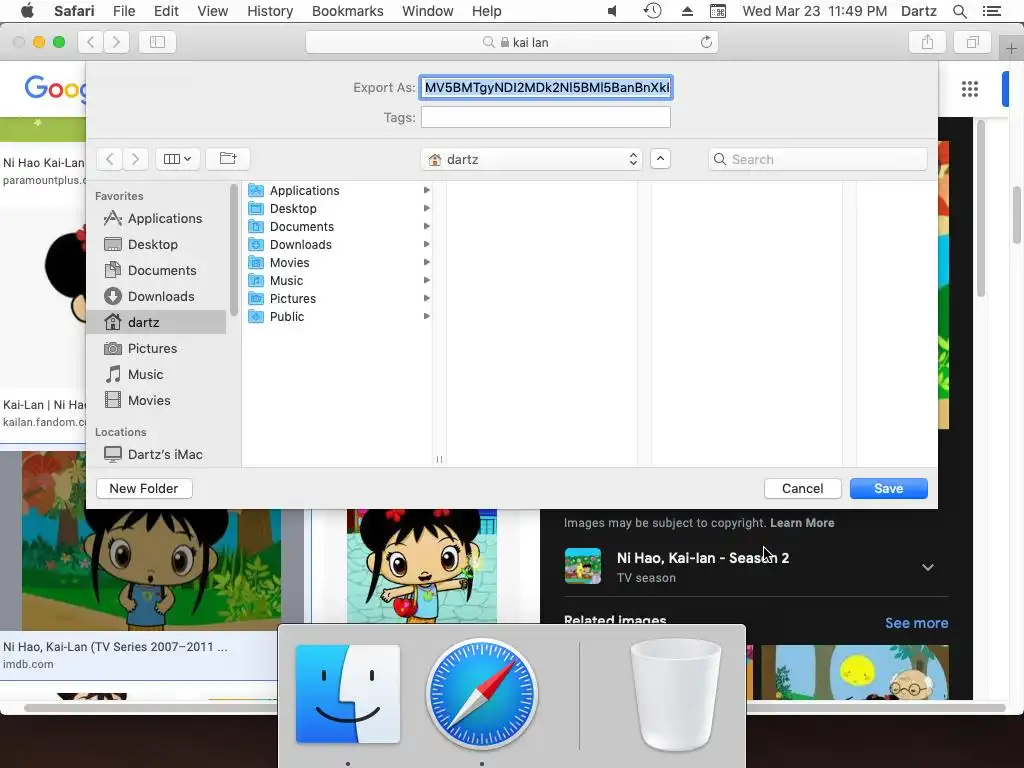The image size is (1024, 768).
Task: Open the History menu
Action: tap(270, 11)
